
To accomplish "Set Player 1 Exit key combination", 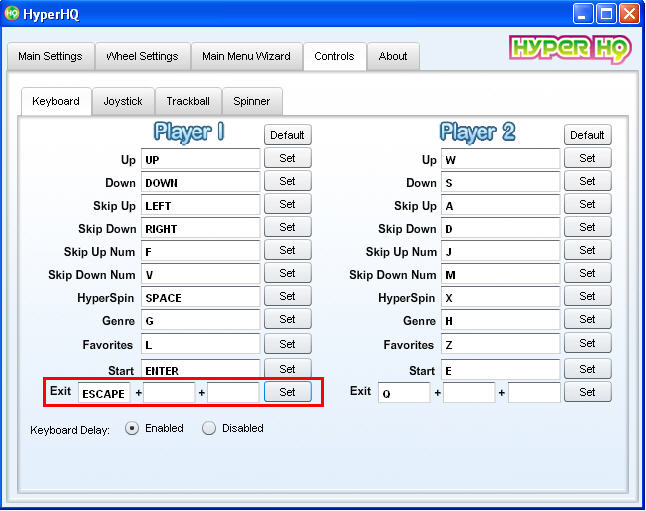I will tap(287, 392).
